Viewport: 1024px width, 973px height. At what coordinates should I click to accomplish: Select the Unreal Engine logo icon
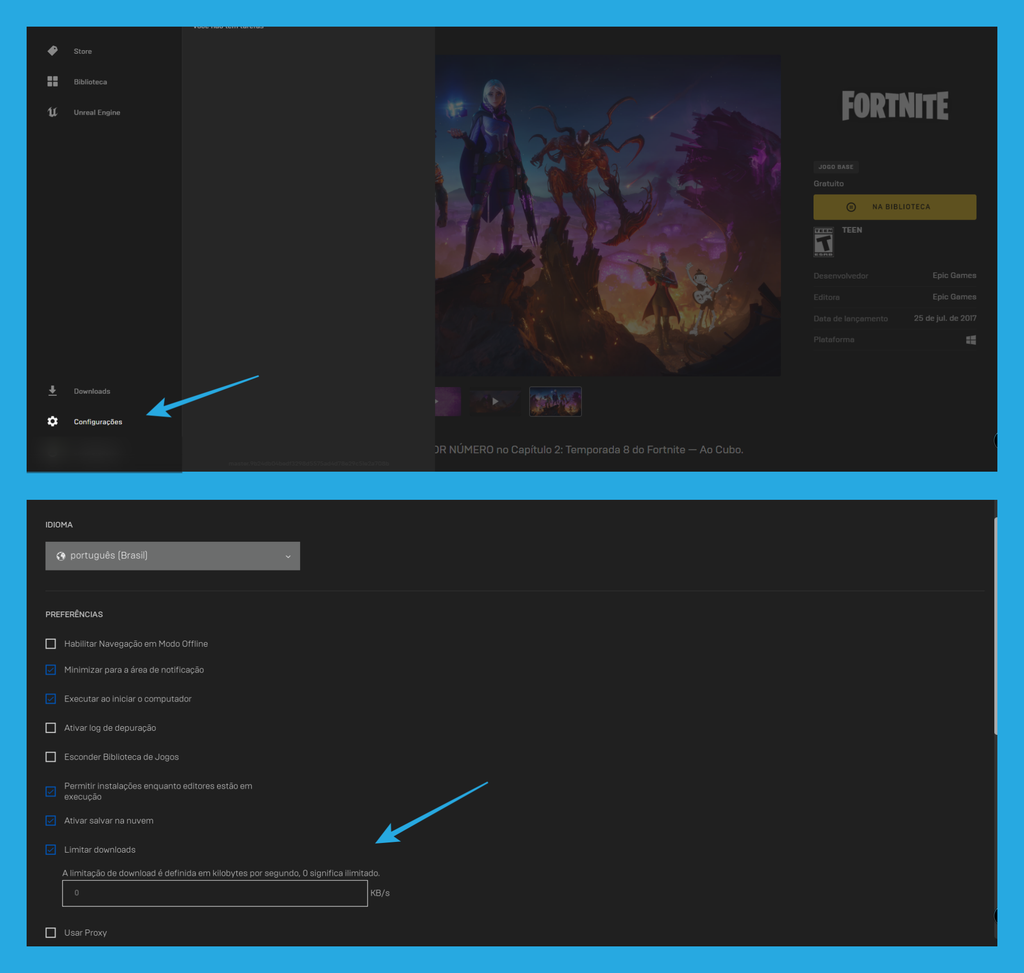52,112
